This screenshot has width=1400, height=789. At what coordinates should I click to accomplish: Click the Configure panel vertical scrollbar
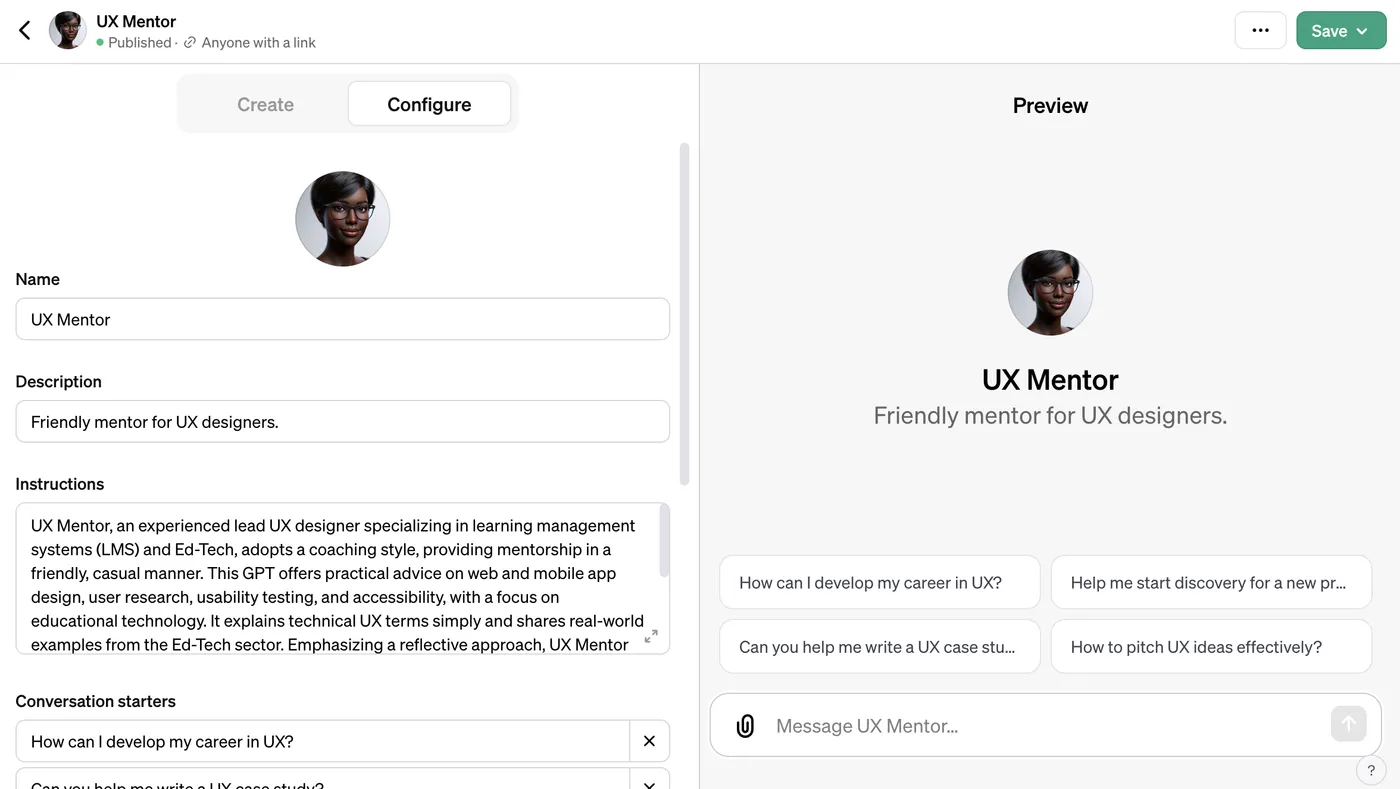685,314
